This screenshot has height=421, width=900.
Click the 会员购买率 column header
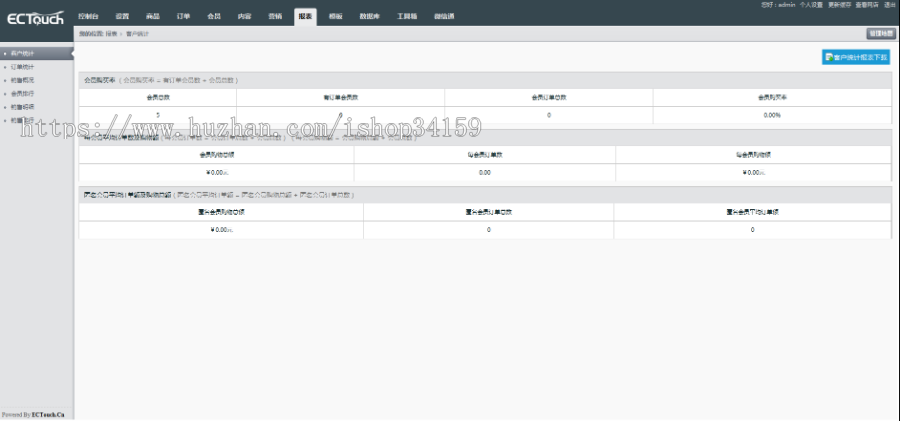(x=772, y=98)
